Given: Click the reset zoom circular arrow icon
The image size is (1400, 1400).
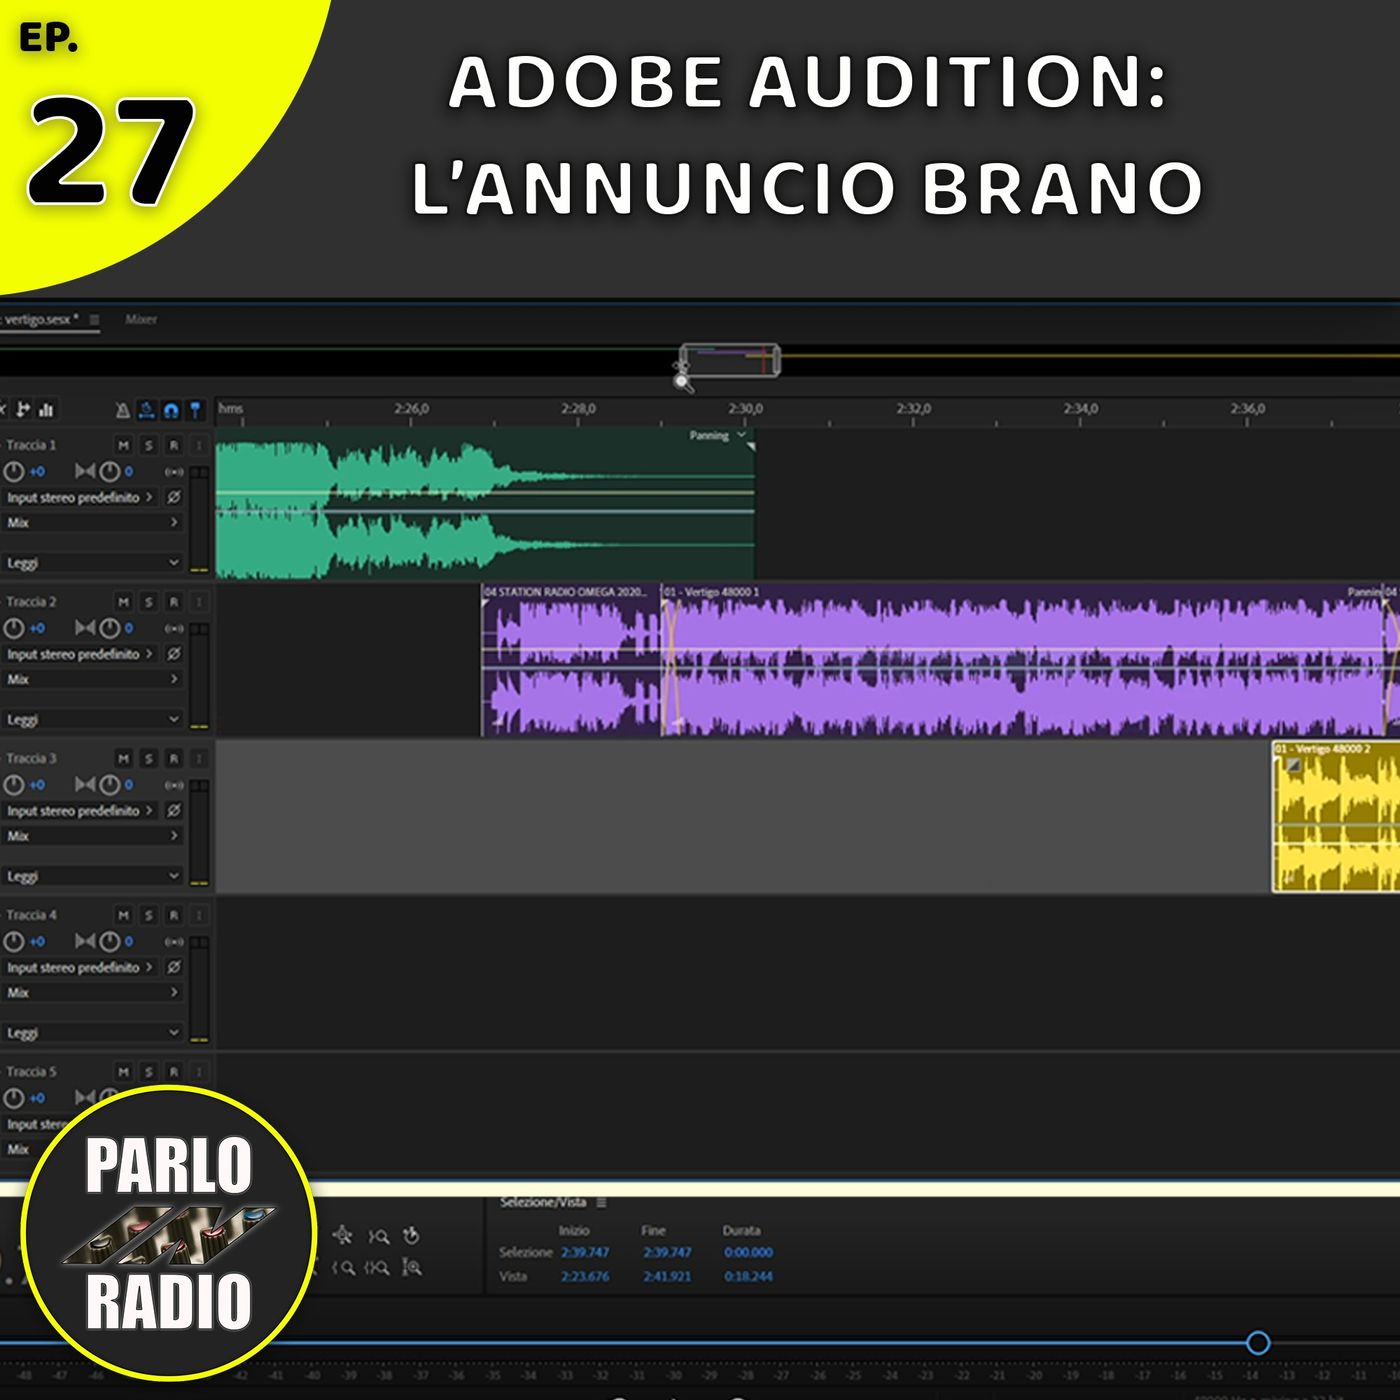Looking at the screenshot, I should click(411, 1236).
